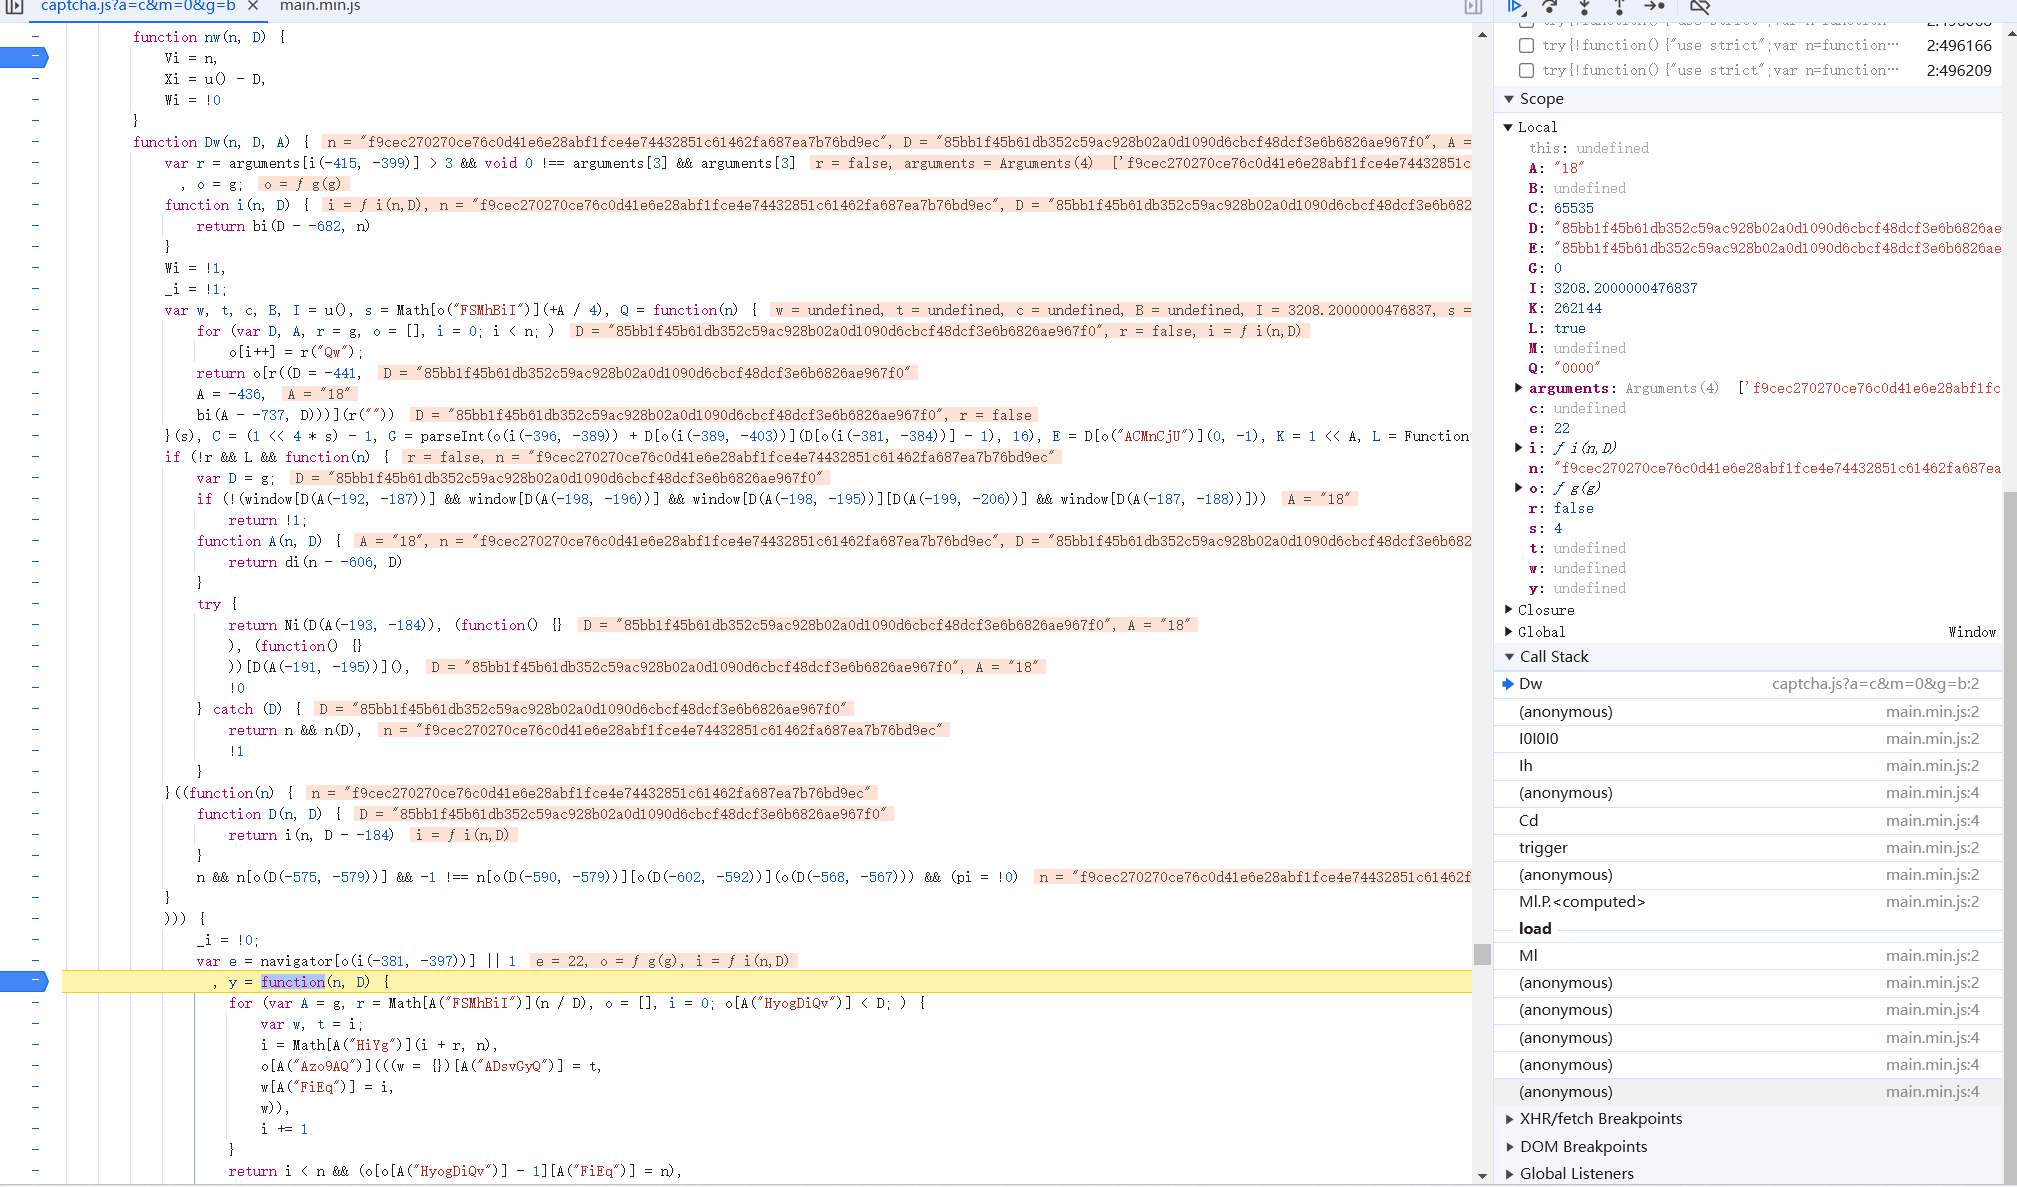Click the Window value of Global scope
This screenshot has height=1187, width=2017.
point(1971,632)
